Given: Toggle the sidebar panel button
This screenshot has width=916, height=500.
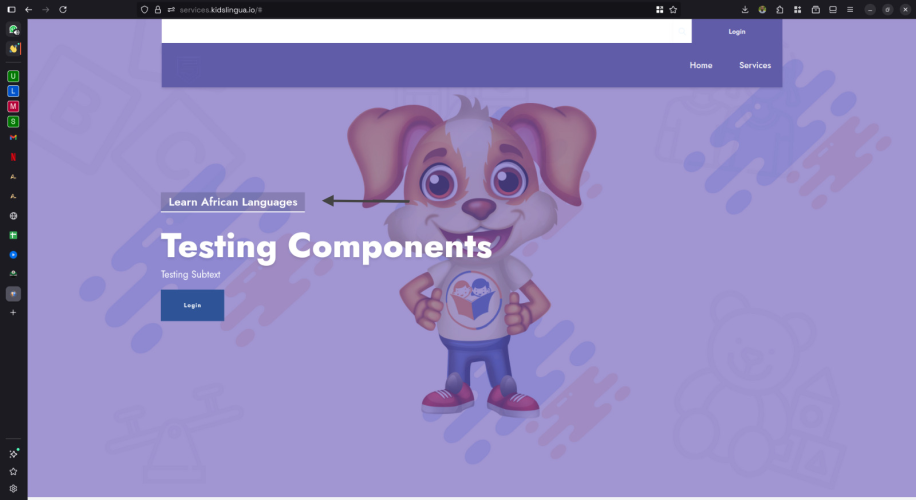Looking at the screenshot, I should tap(11, 9).
